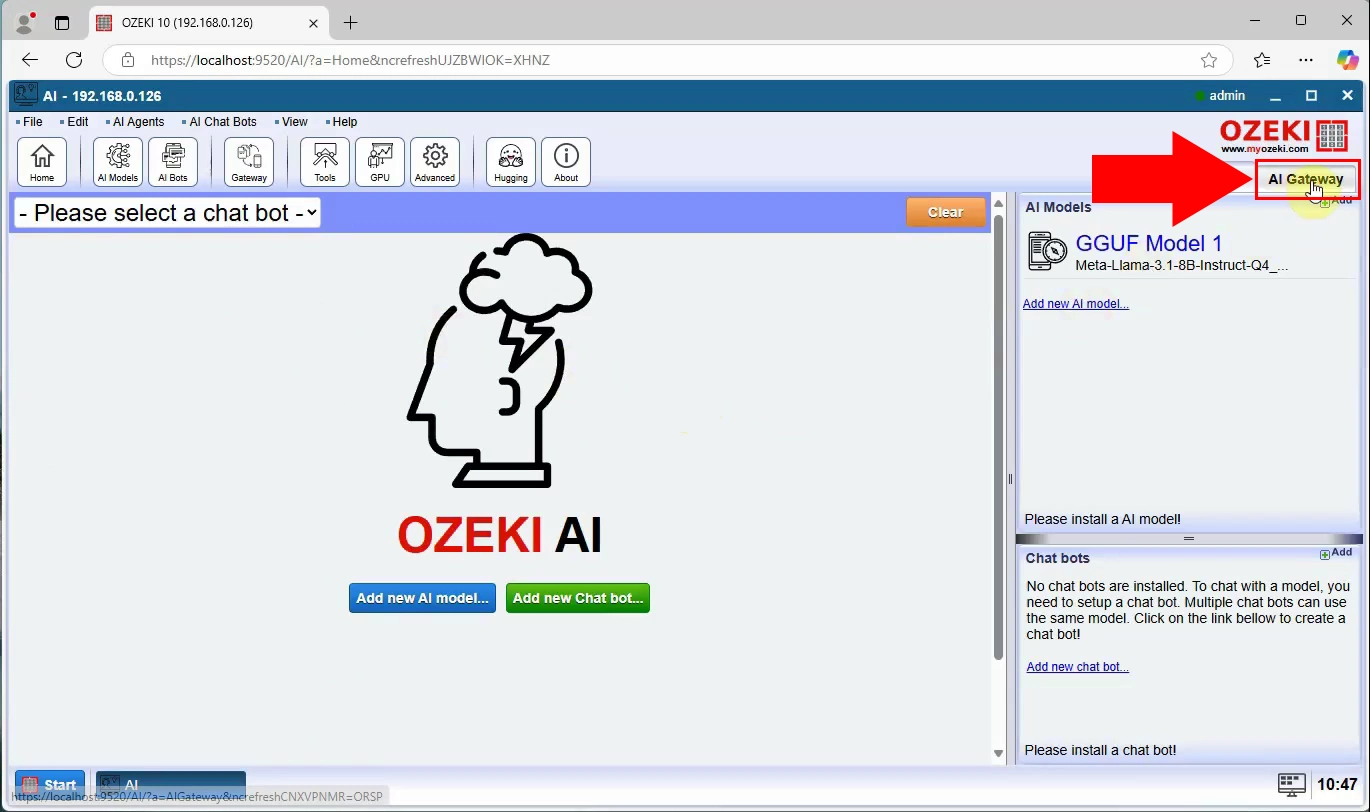View site information lock icon

[x=128, y=60]
